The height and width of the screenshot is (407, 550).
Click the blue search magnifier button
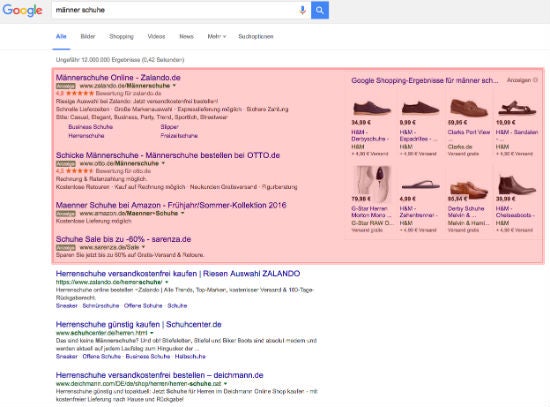320,10
